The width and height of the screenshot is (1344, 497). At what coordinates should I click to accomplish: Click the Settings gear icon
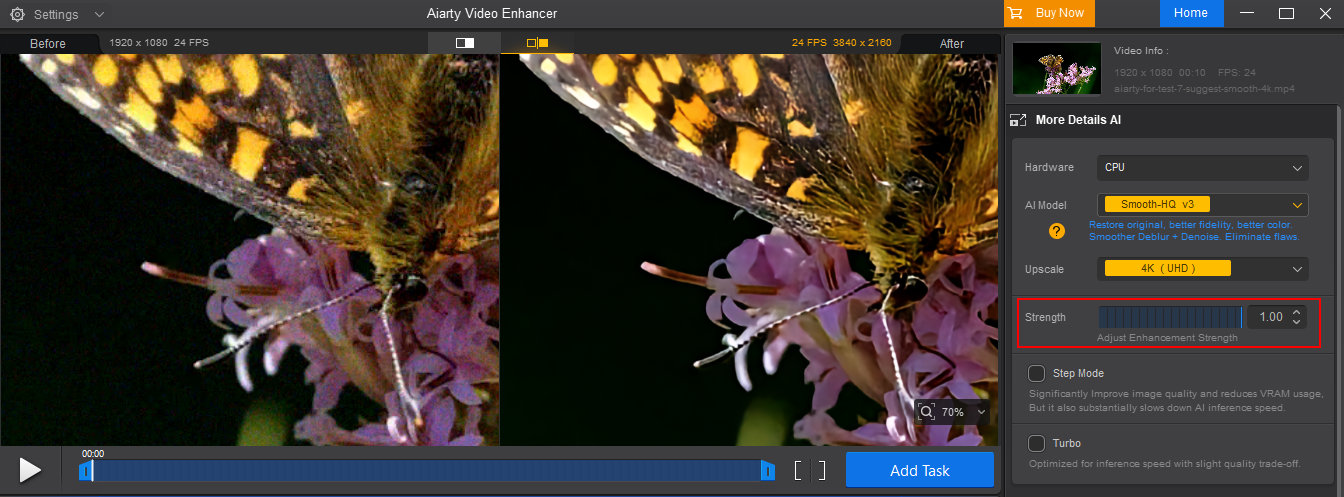17,15
